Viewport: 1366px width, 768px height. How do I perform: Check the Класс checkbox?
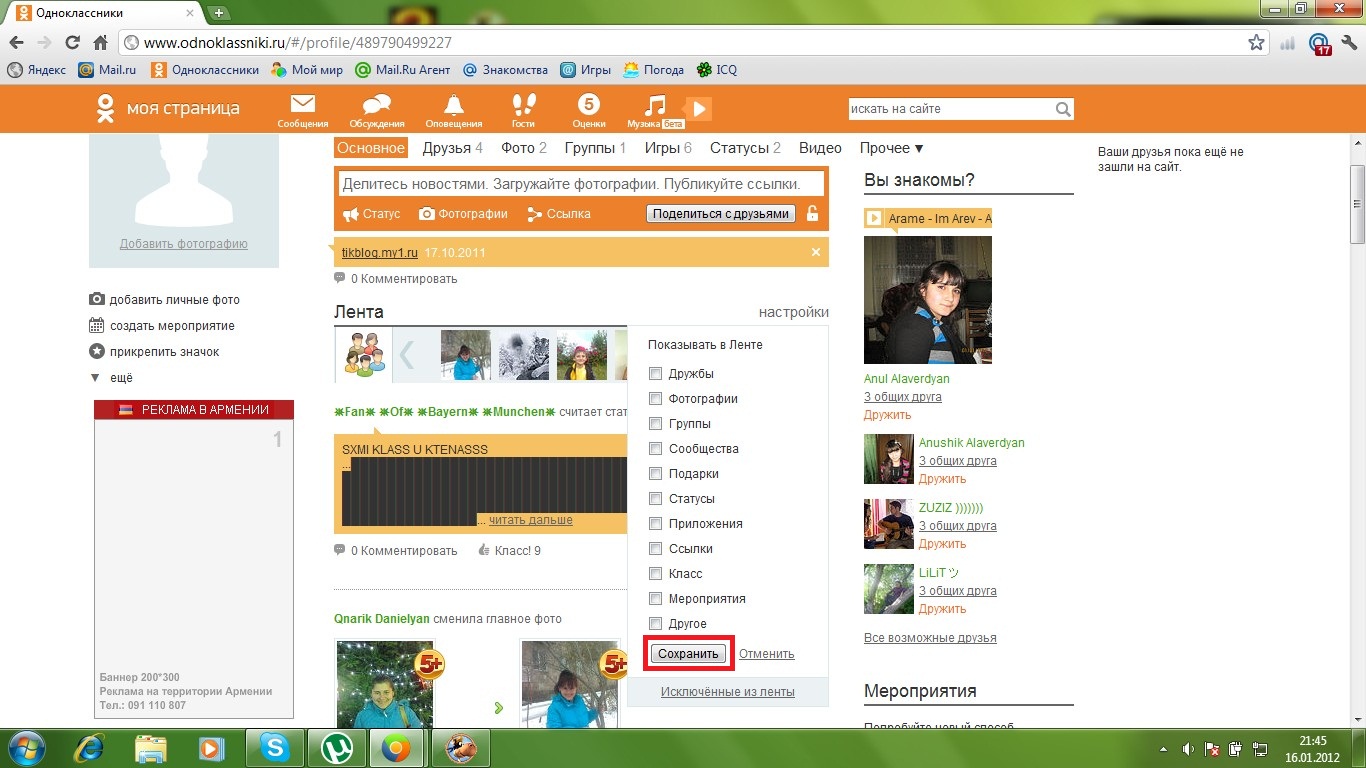tap(656, 573)
